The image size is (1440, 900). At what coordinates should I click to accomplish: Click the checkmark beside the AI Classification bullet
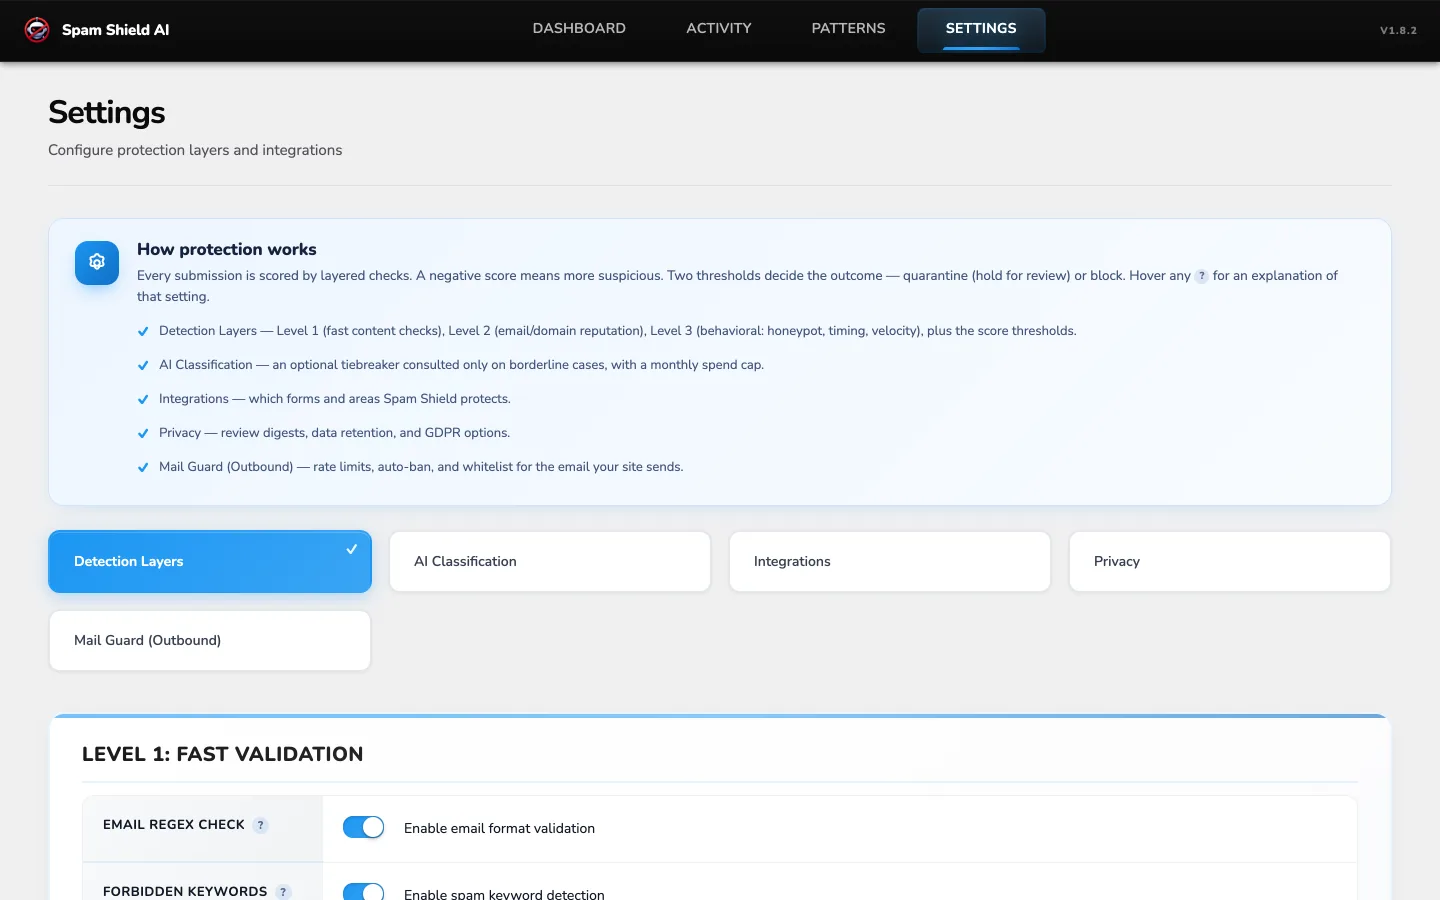point(143,365)
